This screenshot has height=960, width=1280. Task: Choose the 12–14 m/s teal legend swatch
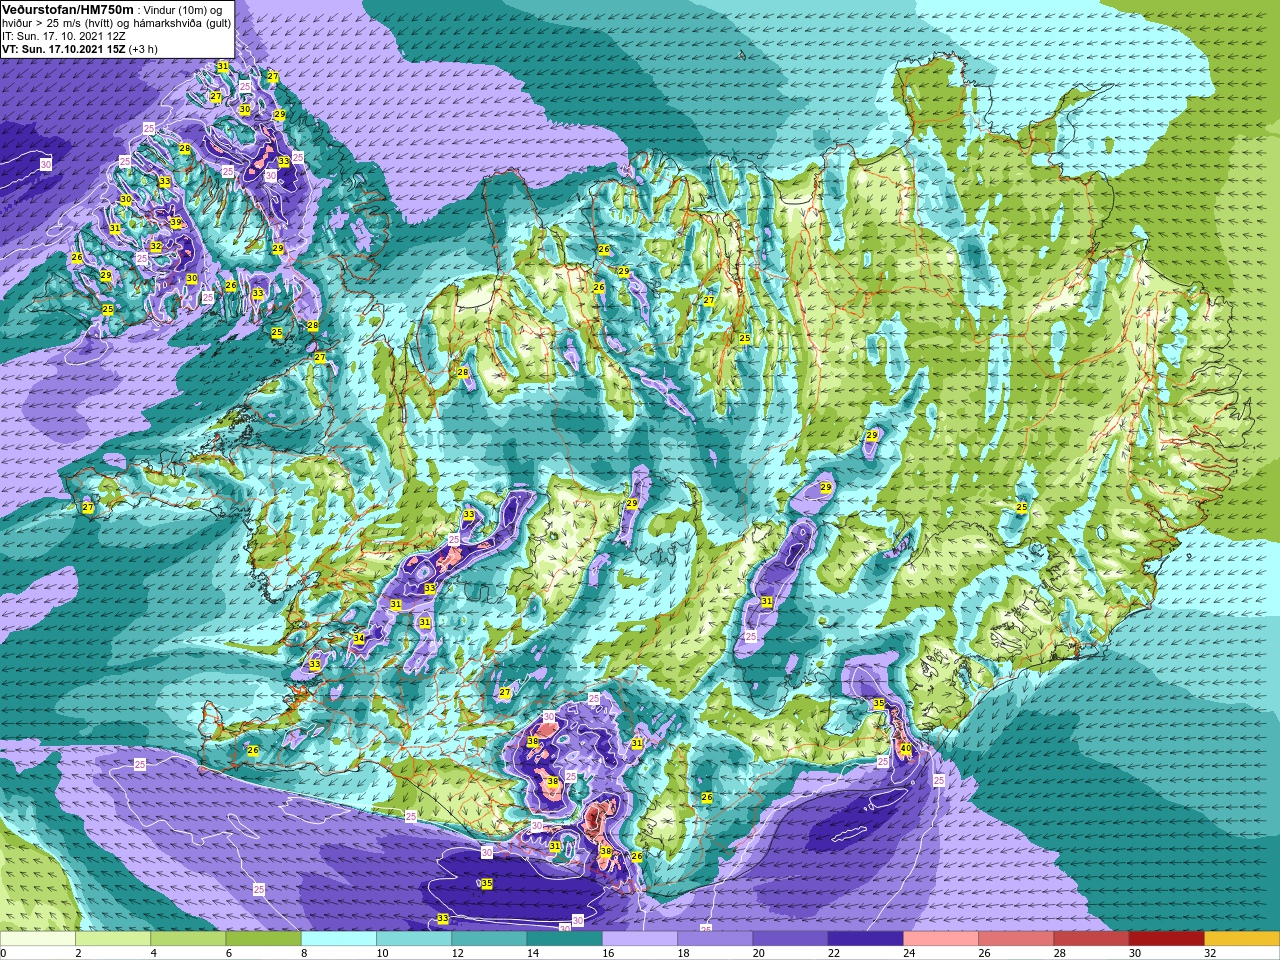click(x=489, y=939)
